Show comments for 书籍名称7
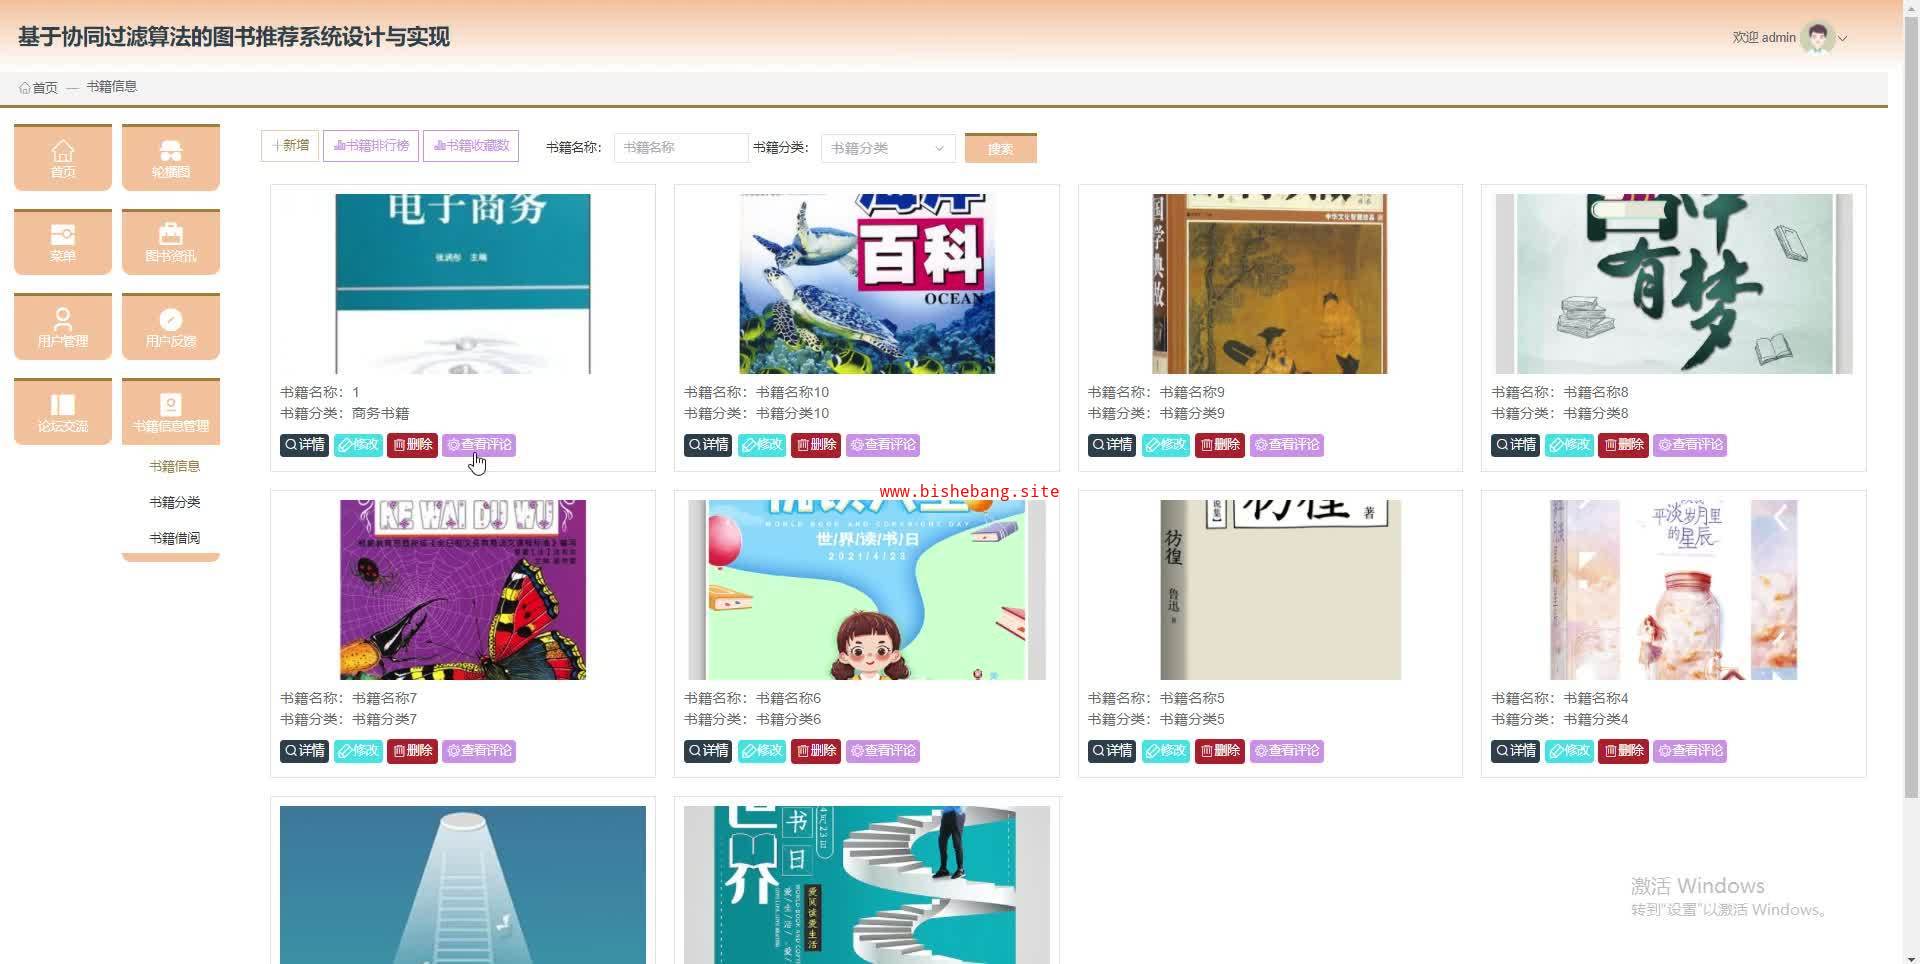 click(x=479, y=751)
